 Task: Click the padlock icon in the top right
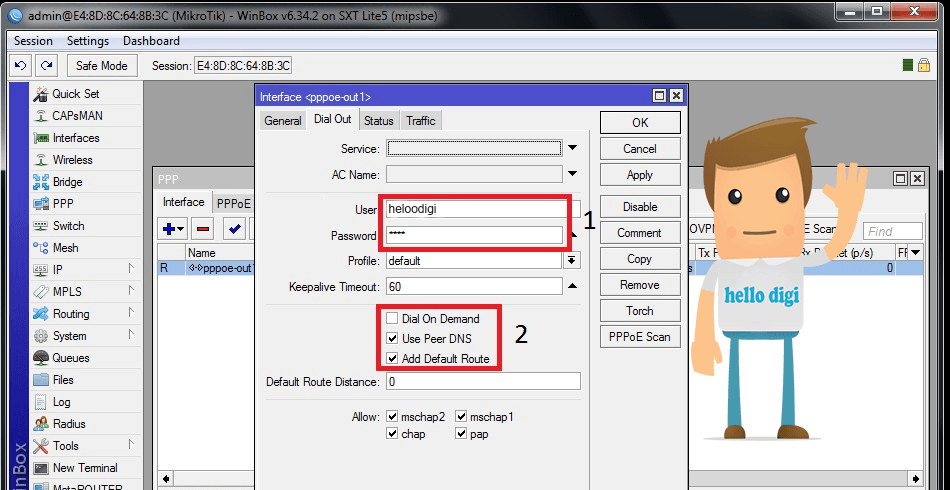pos(923,65)
